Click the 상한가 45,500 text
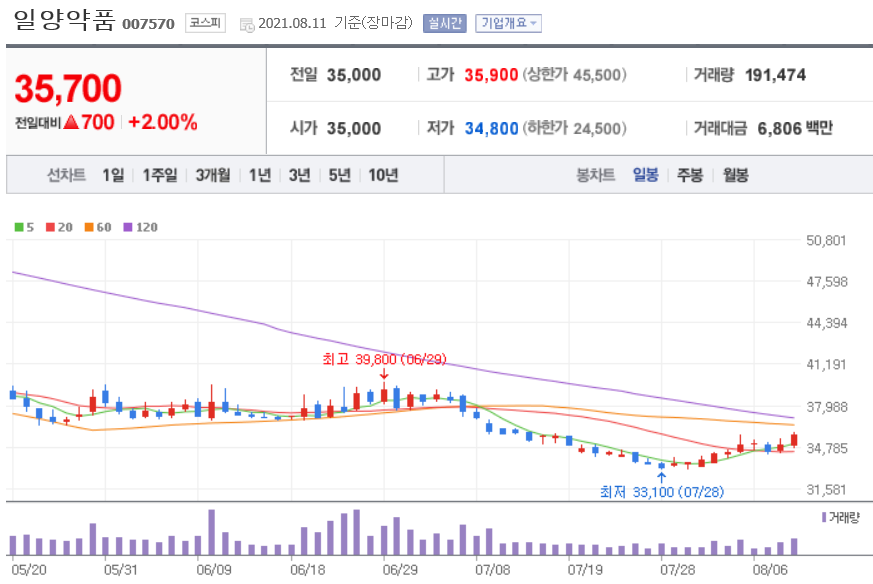The height and width of the screenshot is (584, 873). [x=574, y=75]
